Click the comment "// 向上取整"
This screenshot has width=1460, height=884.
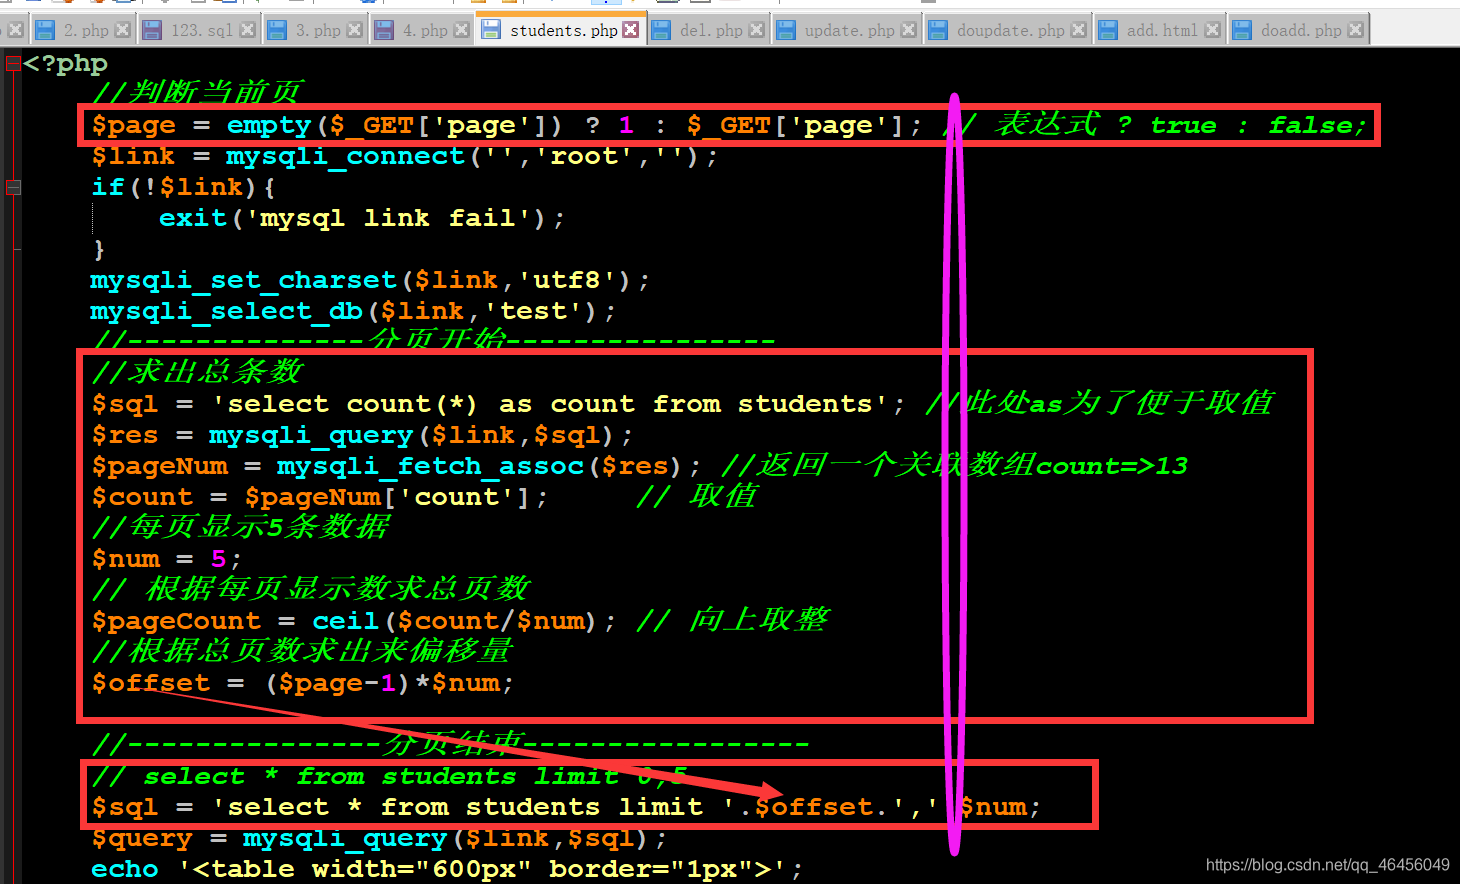click(x=733, y=620)
